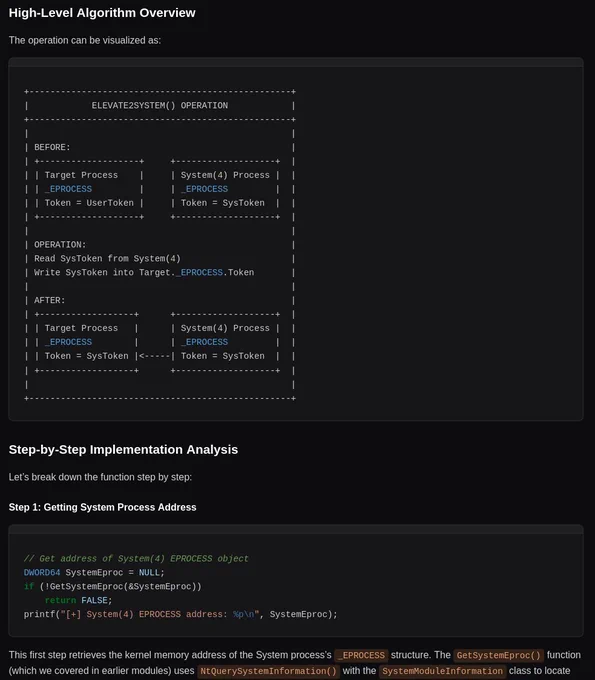The width and height of the screenshot is (595, 680).
Task: Click the AFTER: label in the diagram
Action: point(49,300)
